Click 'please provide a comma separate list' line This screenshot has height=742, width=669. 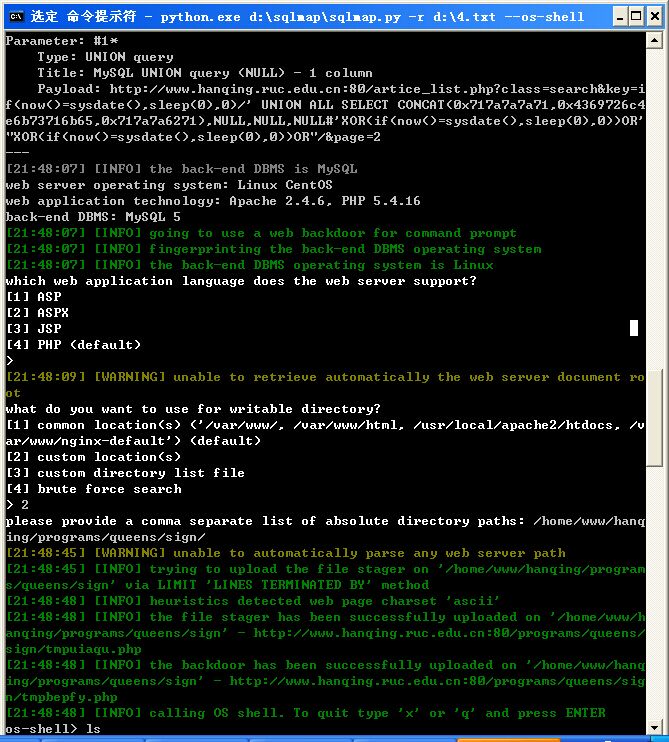coord(325,521)
